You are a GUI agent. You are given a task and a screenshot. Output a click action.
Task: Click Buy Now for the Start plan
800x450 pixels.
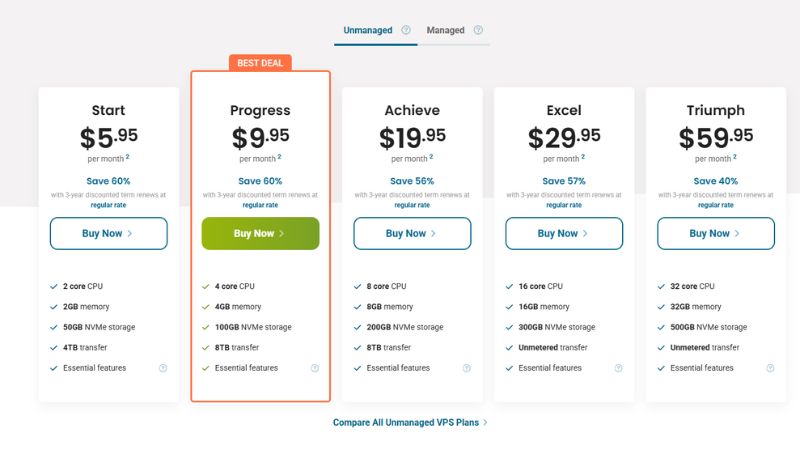click(x=108, y=233)
